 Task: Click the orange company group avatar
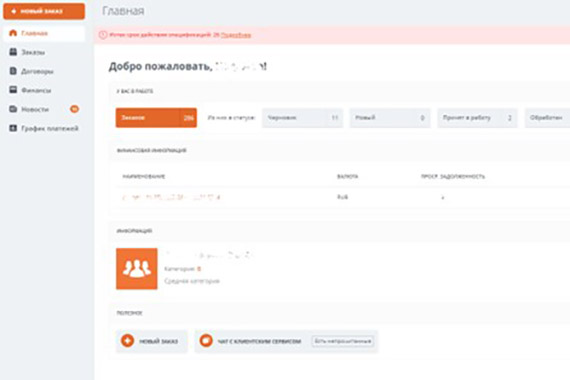(137, 269)
